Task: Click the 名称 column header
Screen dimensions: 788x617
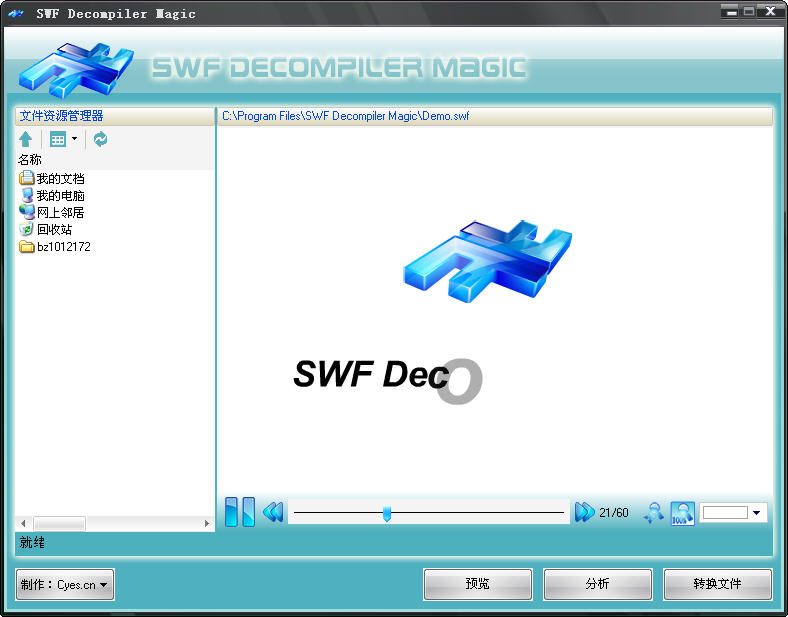Action: point(30,160)
